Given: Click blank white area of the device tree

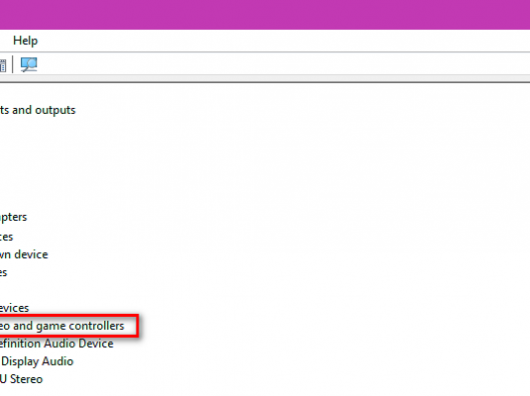Looking at the screenshot, I should coord(304,220).
